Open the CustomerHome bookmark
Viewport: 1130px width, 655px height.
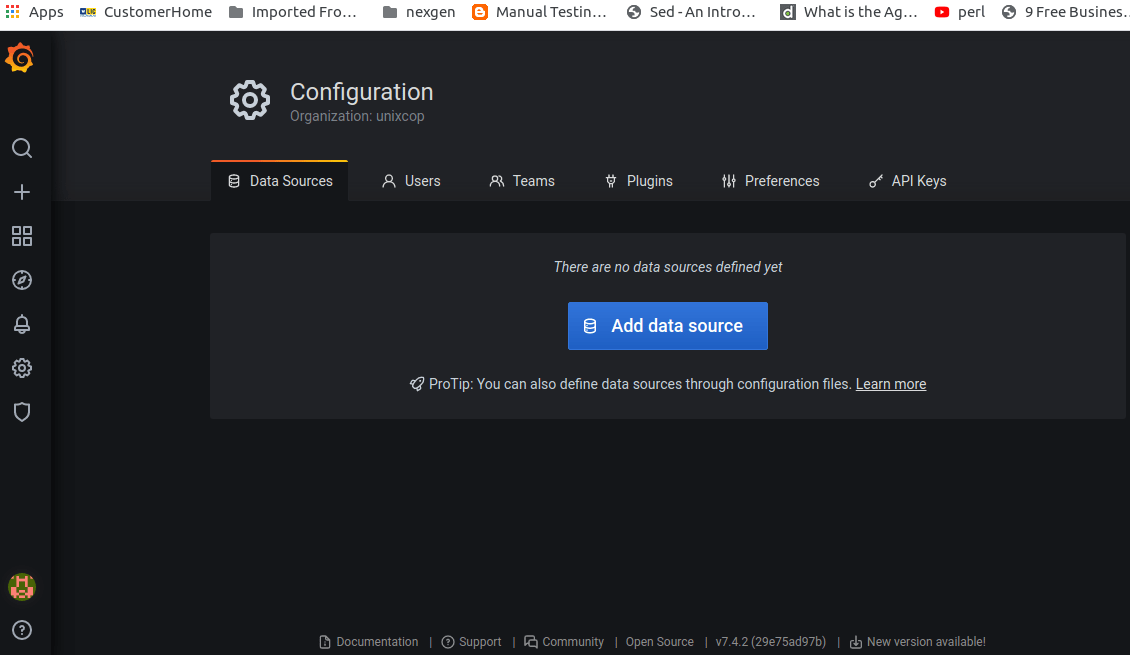(146, 12)
